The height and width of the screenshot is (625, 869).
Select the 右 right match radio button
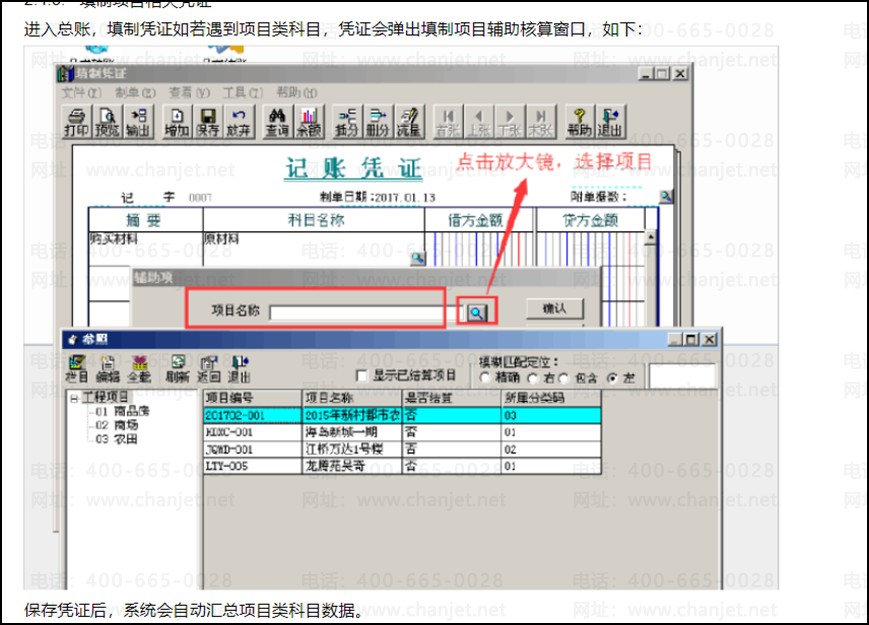pos(533,378)
